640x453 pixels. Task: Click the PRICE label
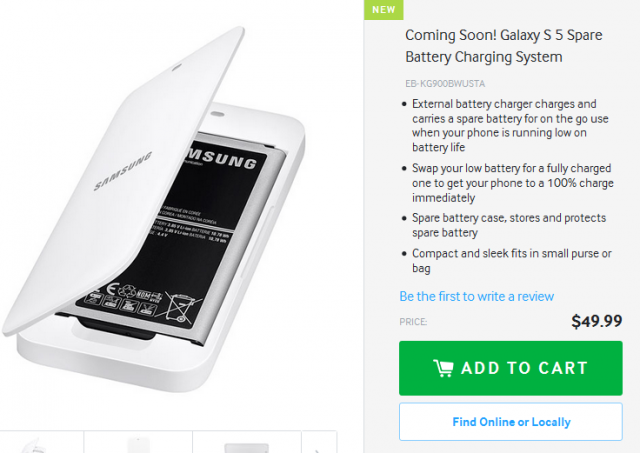click(x=413, y=322)
